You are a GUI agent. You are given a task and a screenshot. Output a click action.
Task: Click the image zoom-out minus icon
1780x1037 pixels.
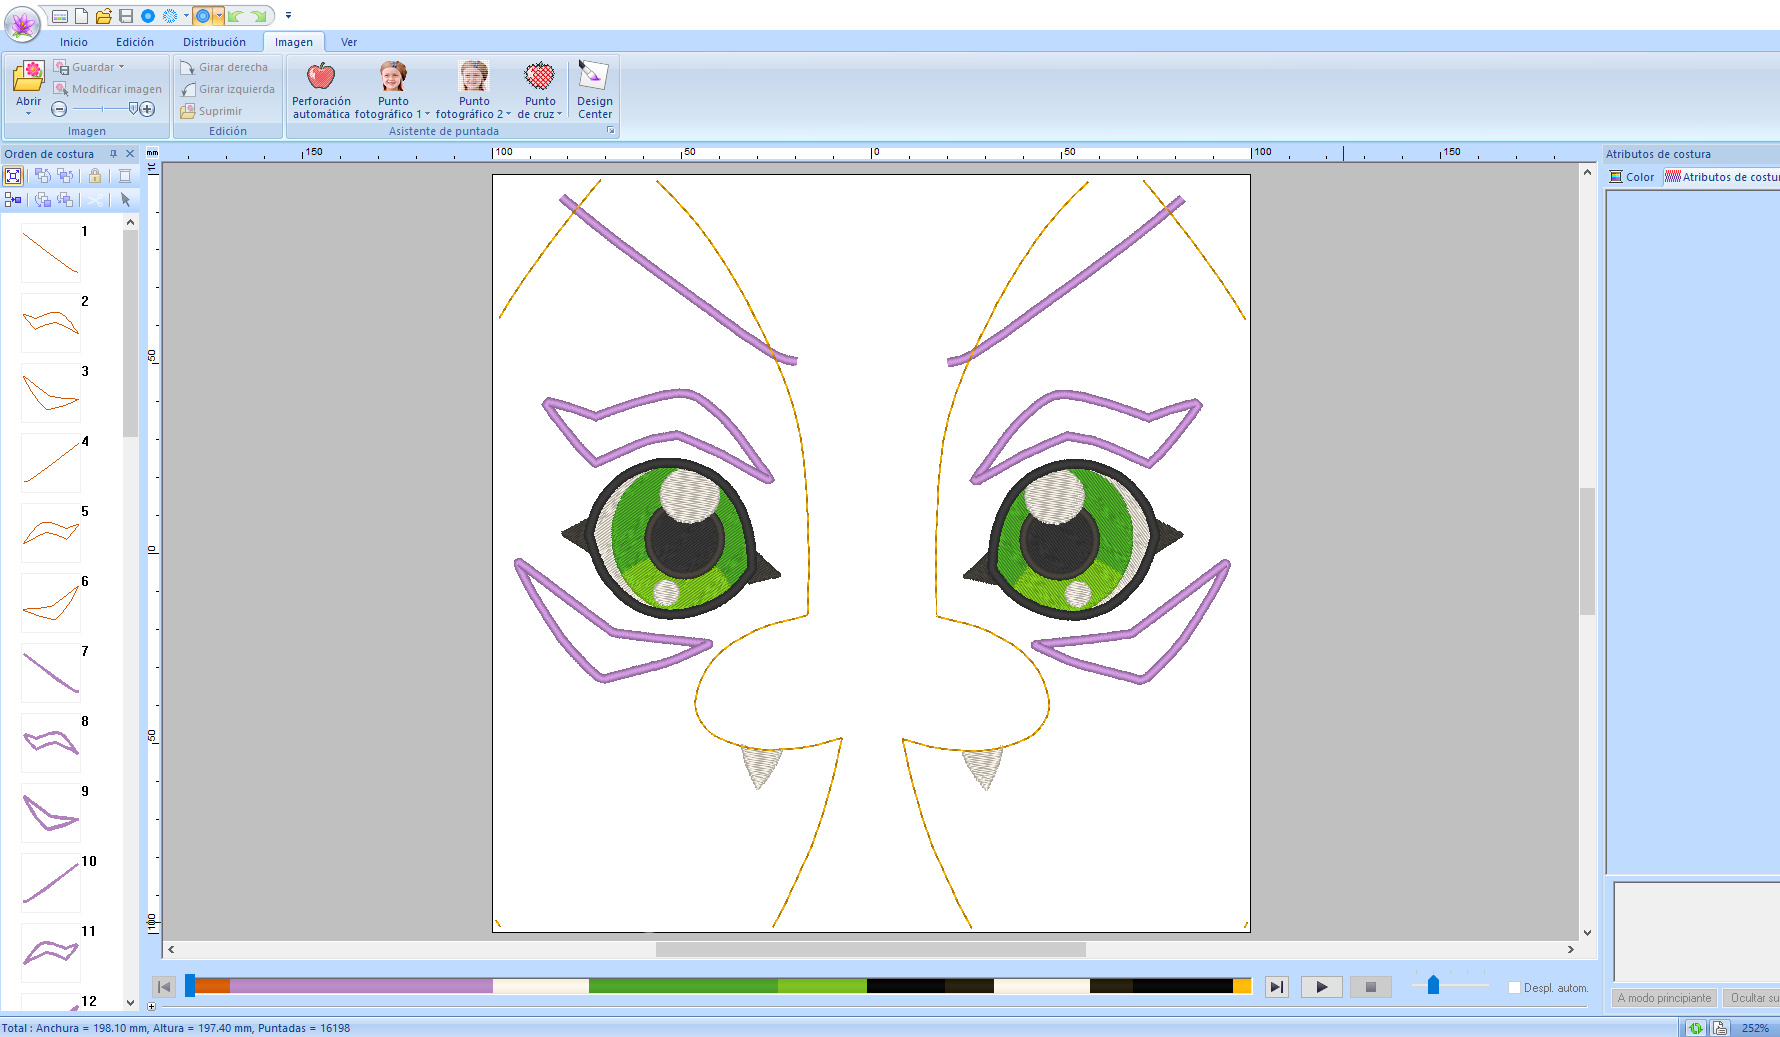[59, 109]
